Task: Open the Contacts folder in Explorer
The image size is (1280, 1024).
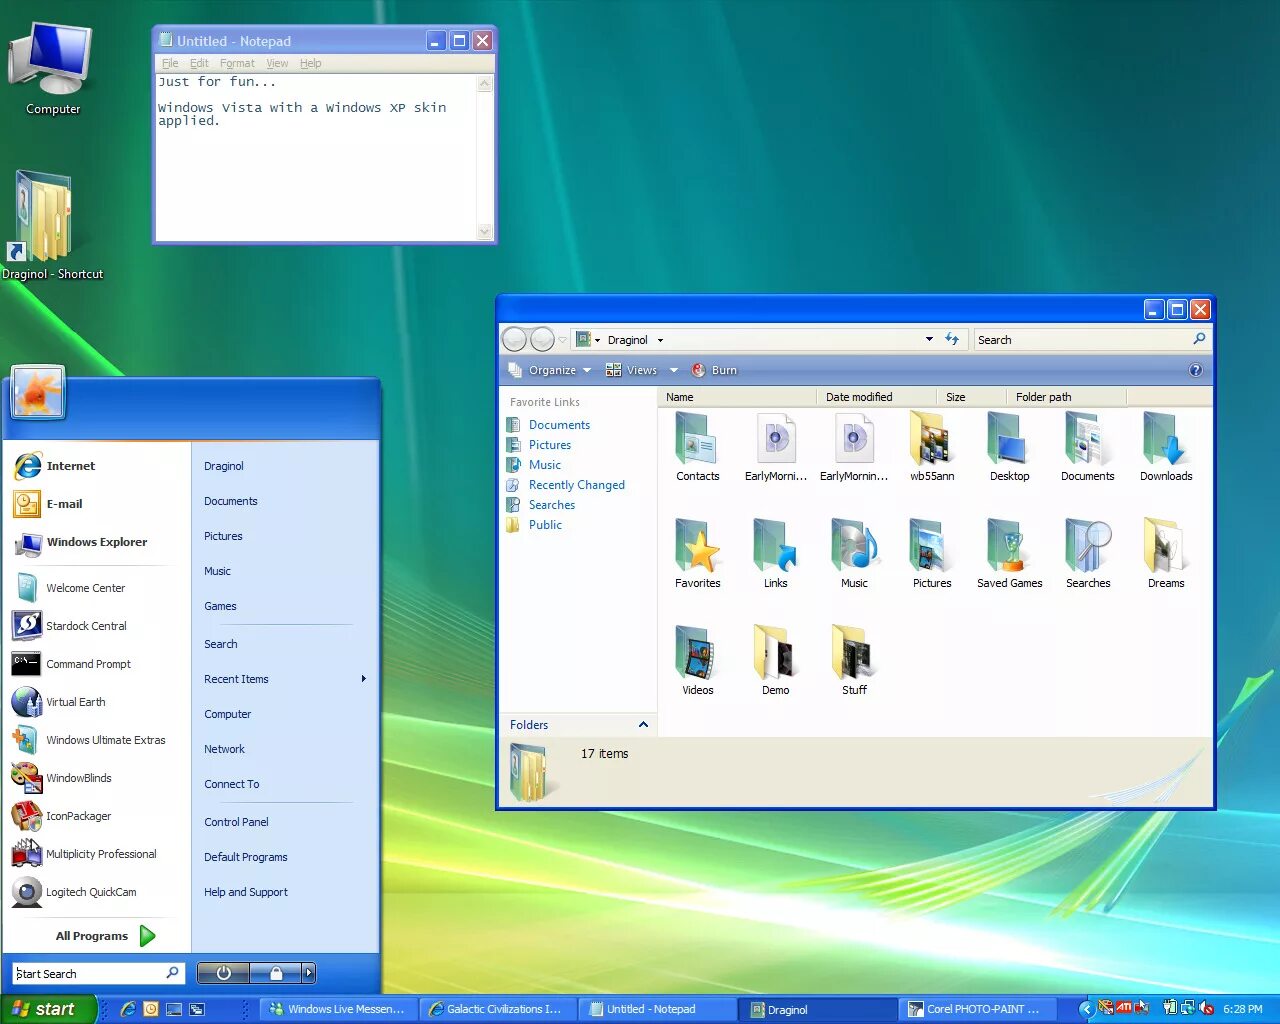Action: [698, 447]
